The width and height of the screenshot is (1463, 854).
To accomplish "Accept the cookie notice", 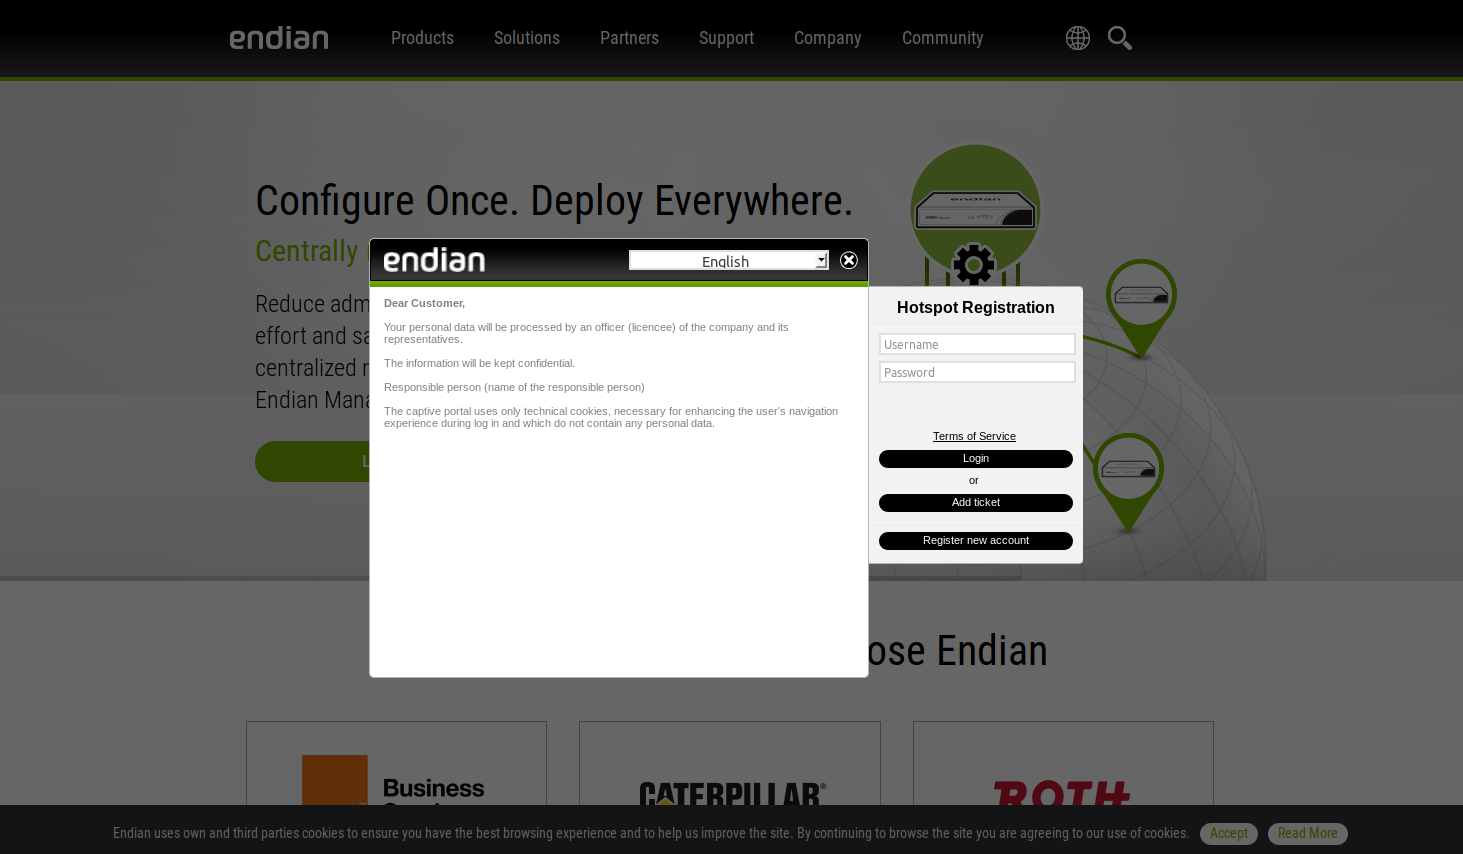I will 1228,833.
